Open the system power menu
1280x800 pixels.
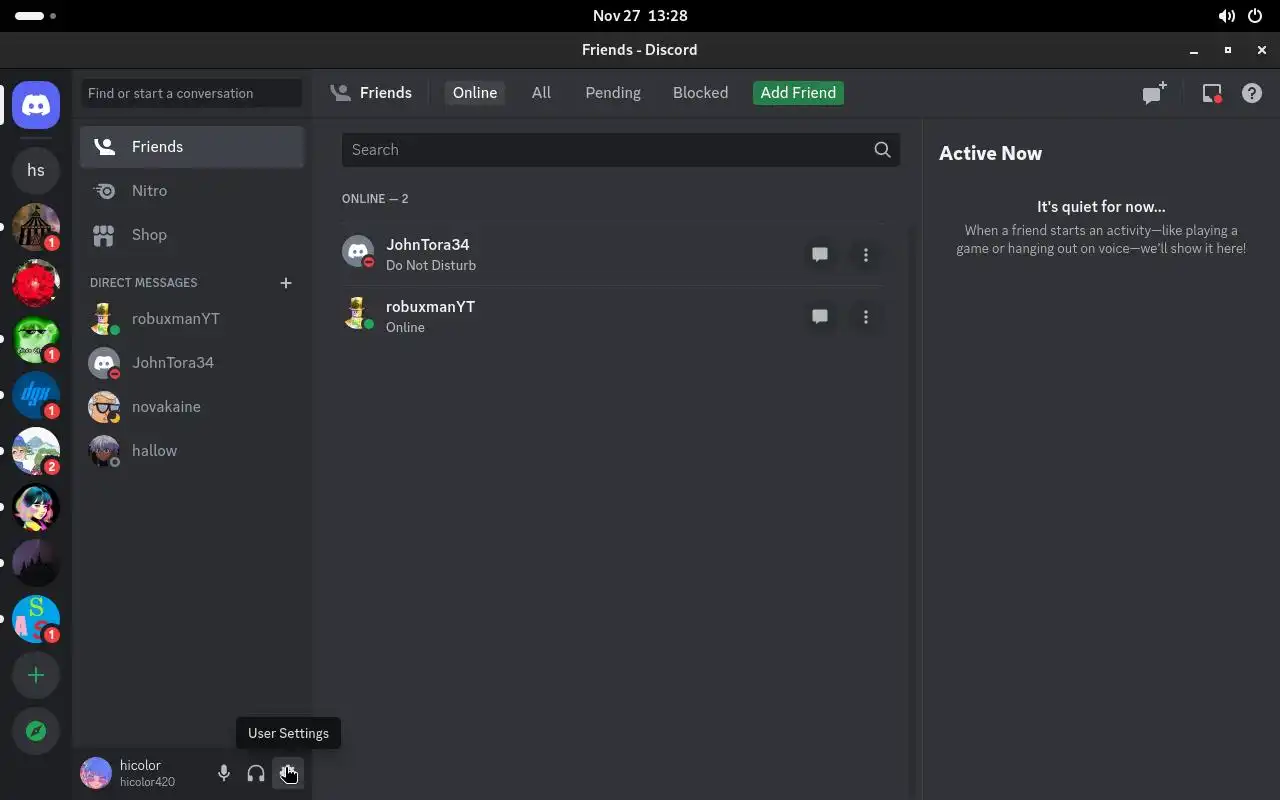tap(1256, 16)
